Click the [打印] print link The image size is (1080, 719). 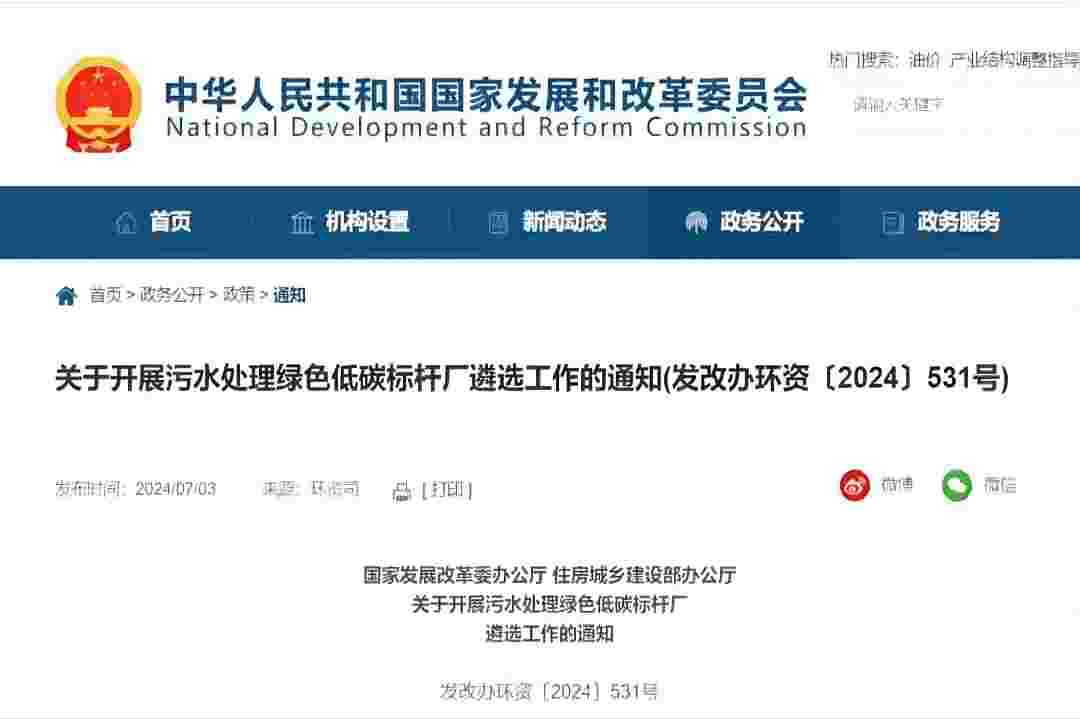[x=447, y=490]
